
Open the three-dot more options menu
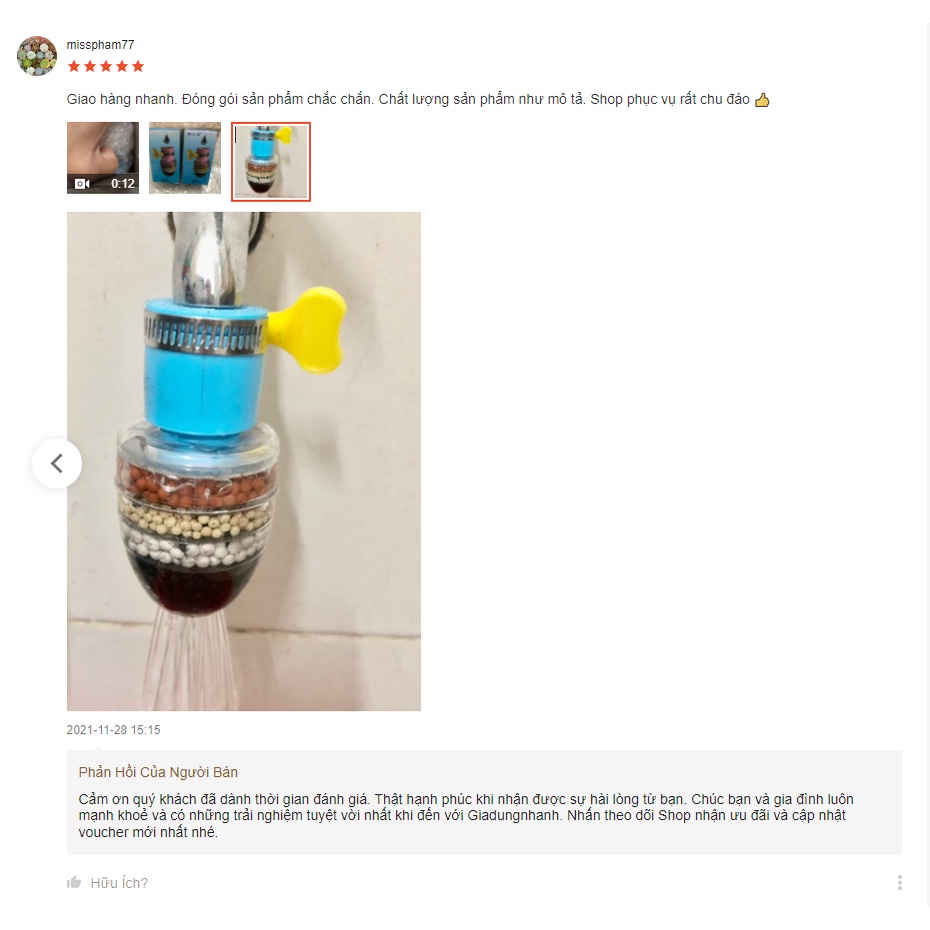point(900,883)
